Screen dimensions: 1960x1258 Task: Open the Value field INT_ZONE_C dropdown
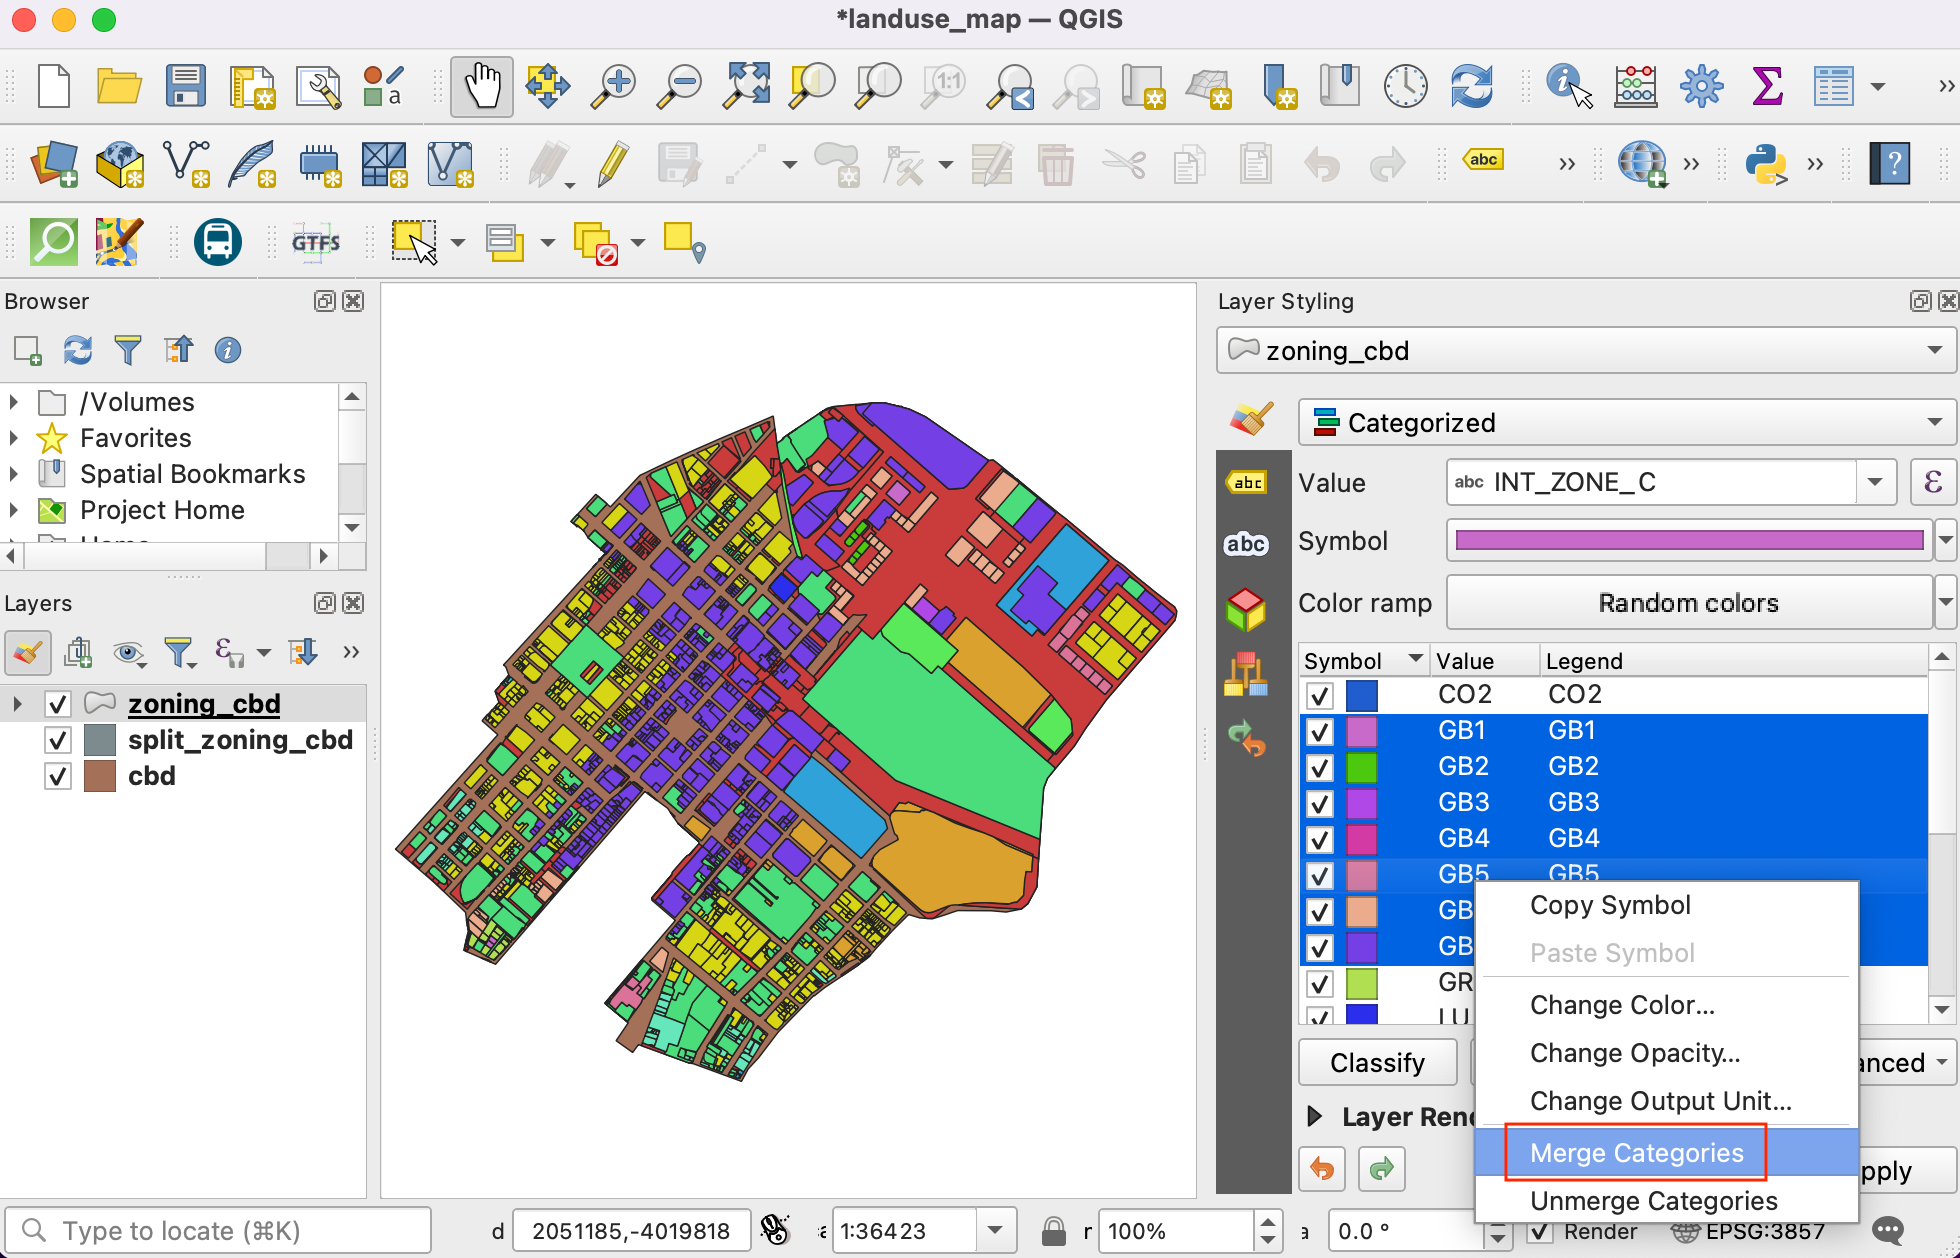coord(1875,483)
